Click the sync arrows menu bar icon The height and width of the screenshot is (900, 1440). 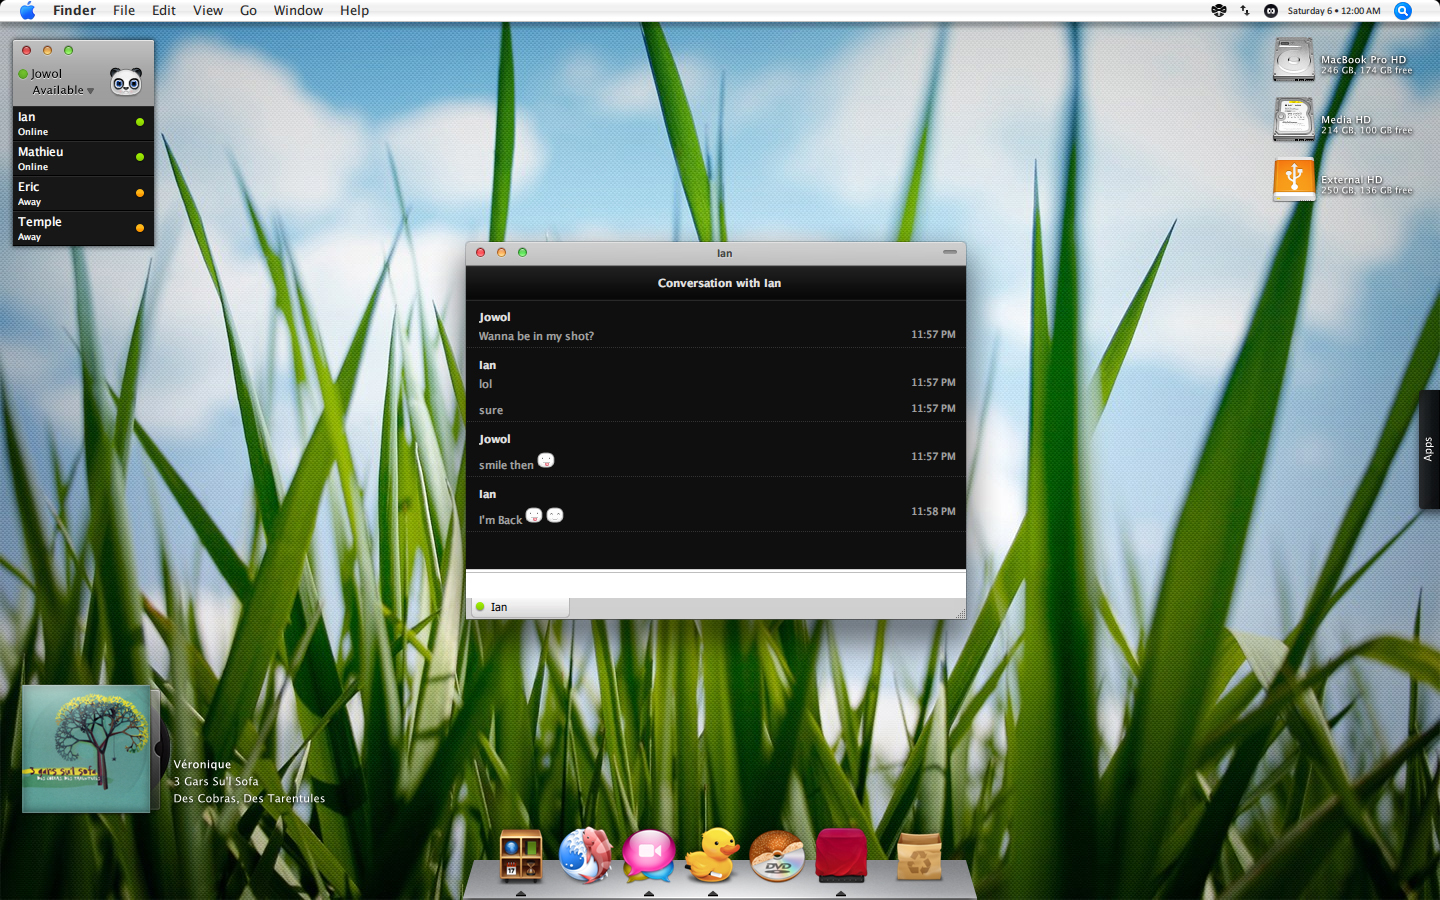point(1245,11)
